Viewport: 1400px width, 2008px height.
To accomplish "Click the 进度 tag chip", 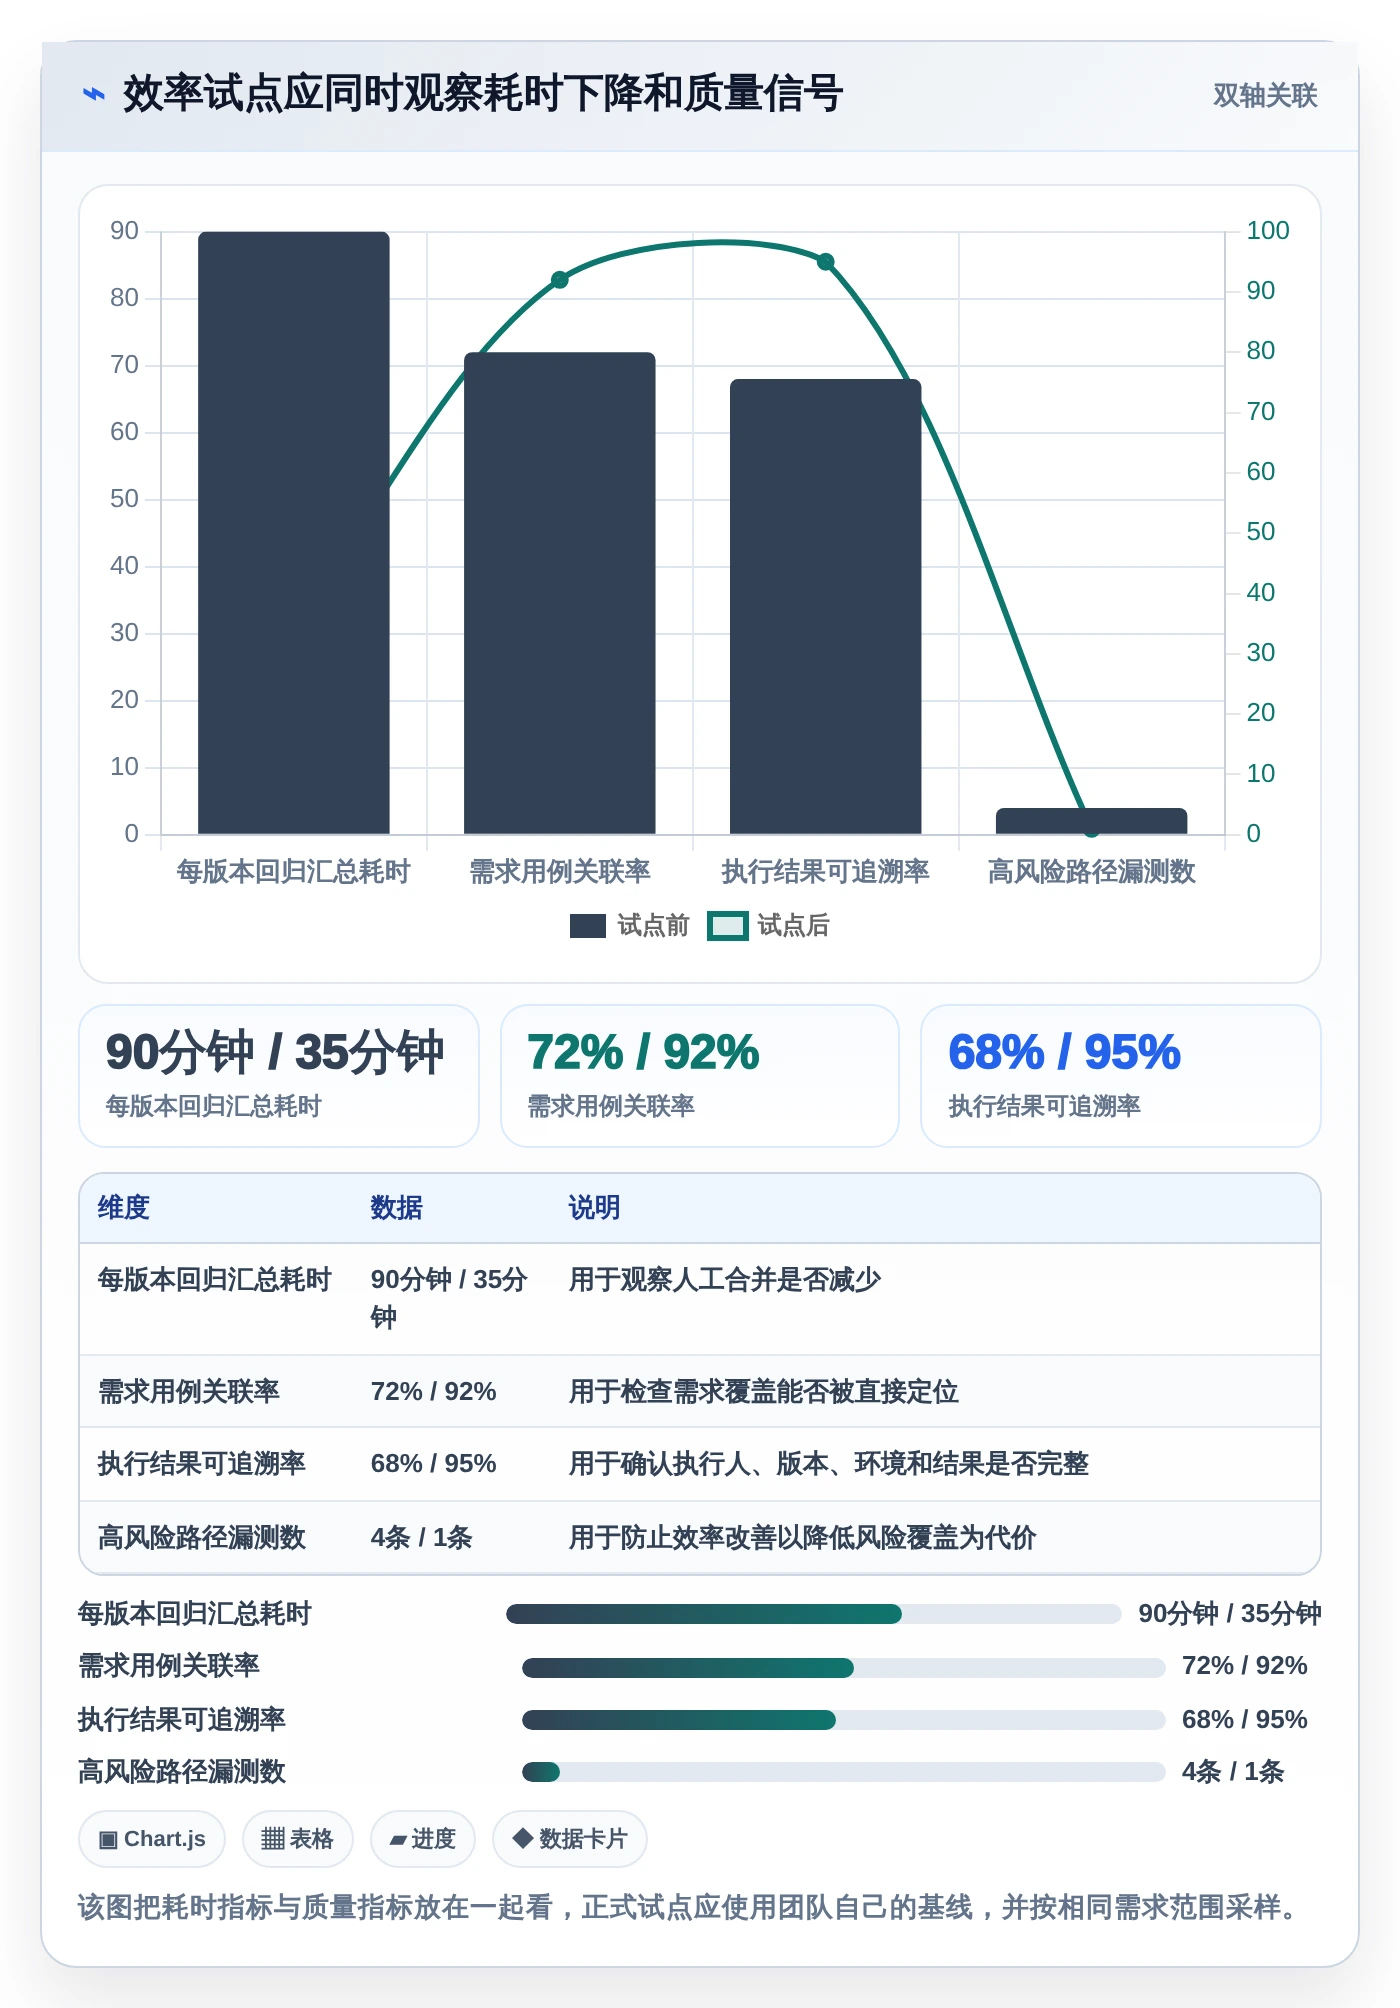I will click(x=423, y=1839).
